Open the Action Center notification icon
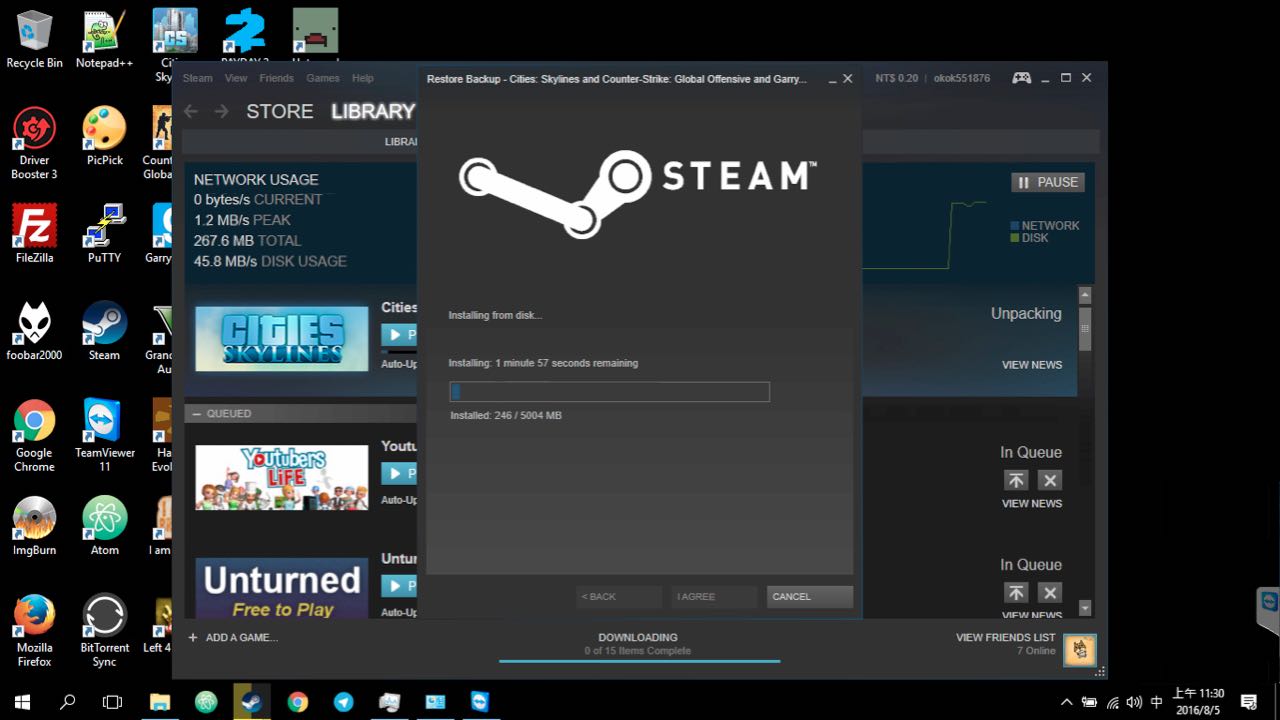 [1249, 702]
